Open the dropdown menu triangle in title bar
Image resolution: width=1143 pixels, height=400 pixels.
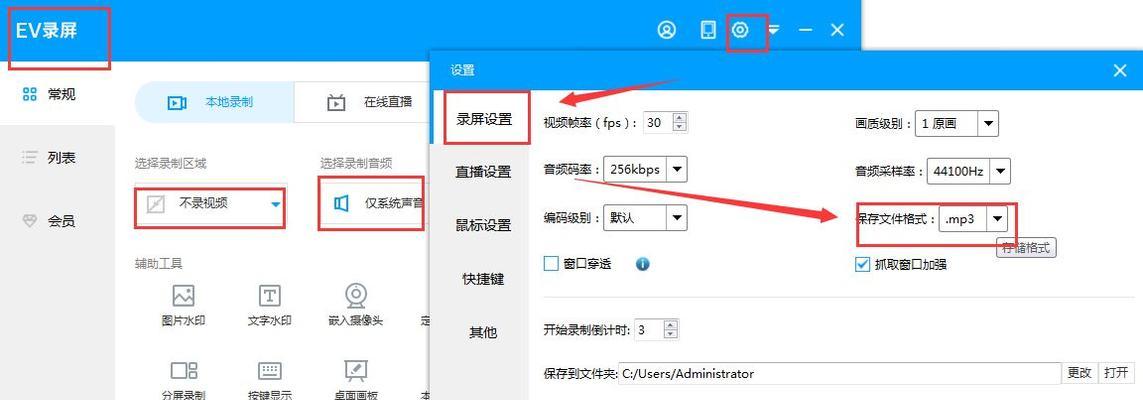tap(774, 30)
